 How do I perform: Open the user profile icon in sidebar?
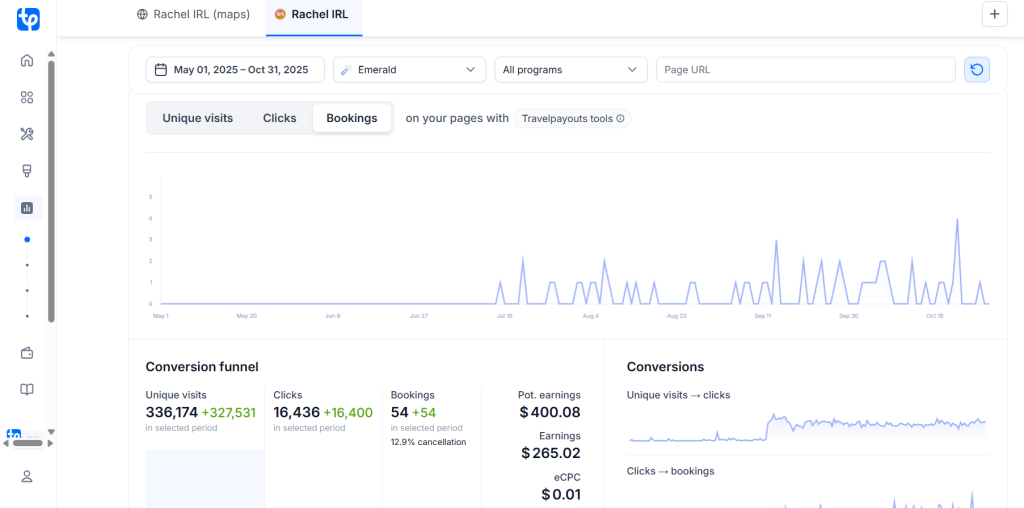tap(27, 476)
